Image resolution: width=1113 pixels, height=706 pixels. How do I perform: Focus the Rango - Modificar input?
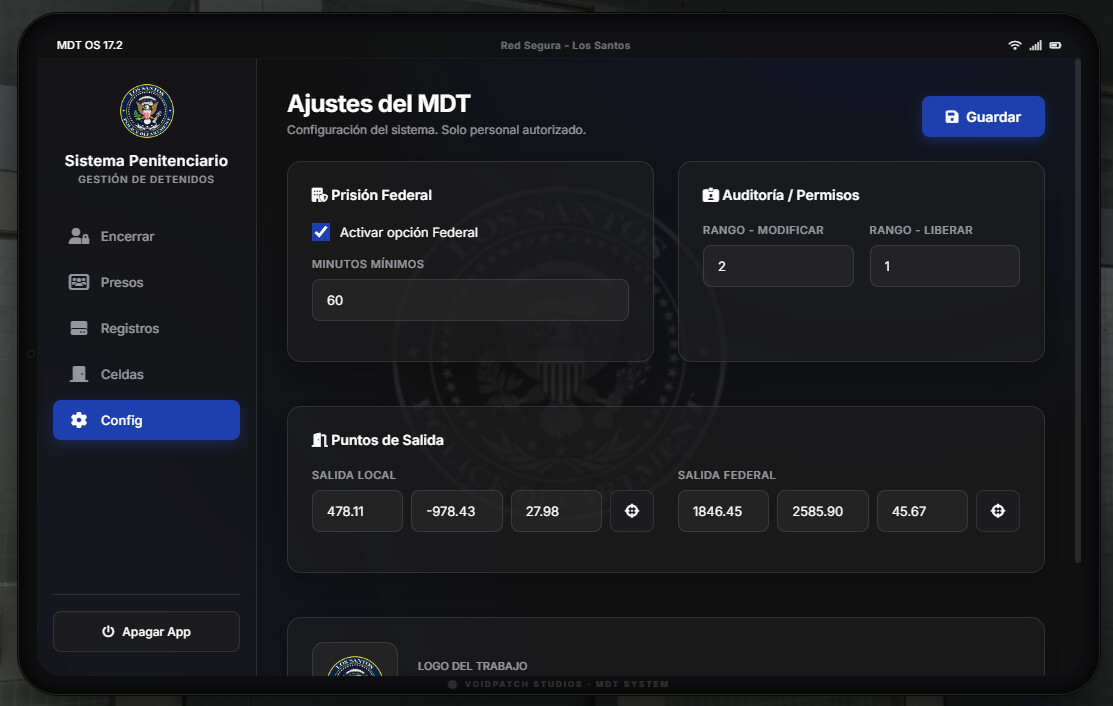(x=778, y=266)
